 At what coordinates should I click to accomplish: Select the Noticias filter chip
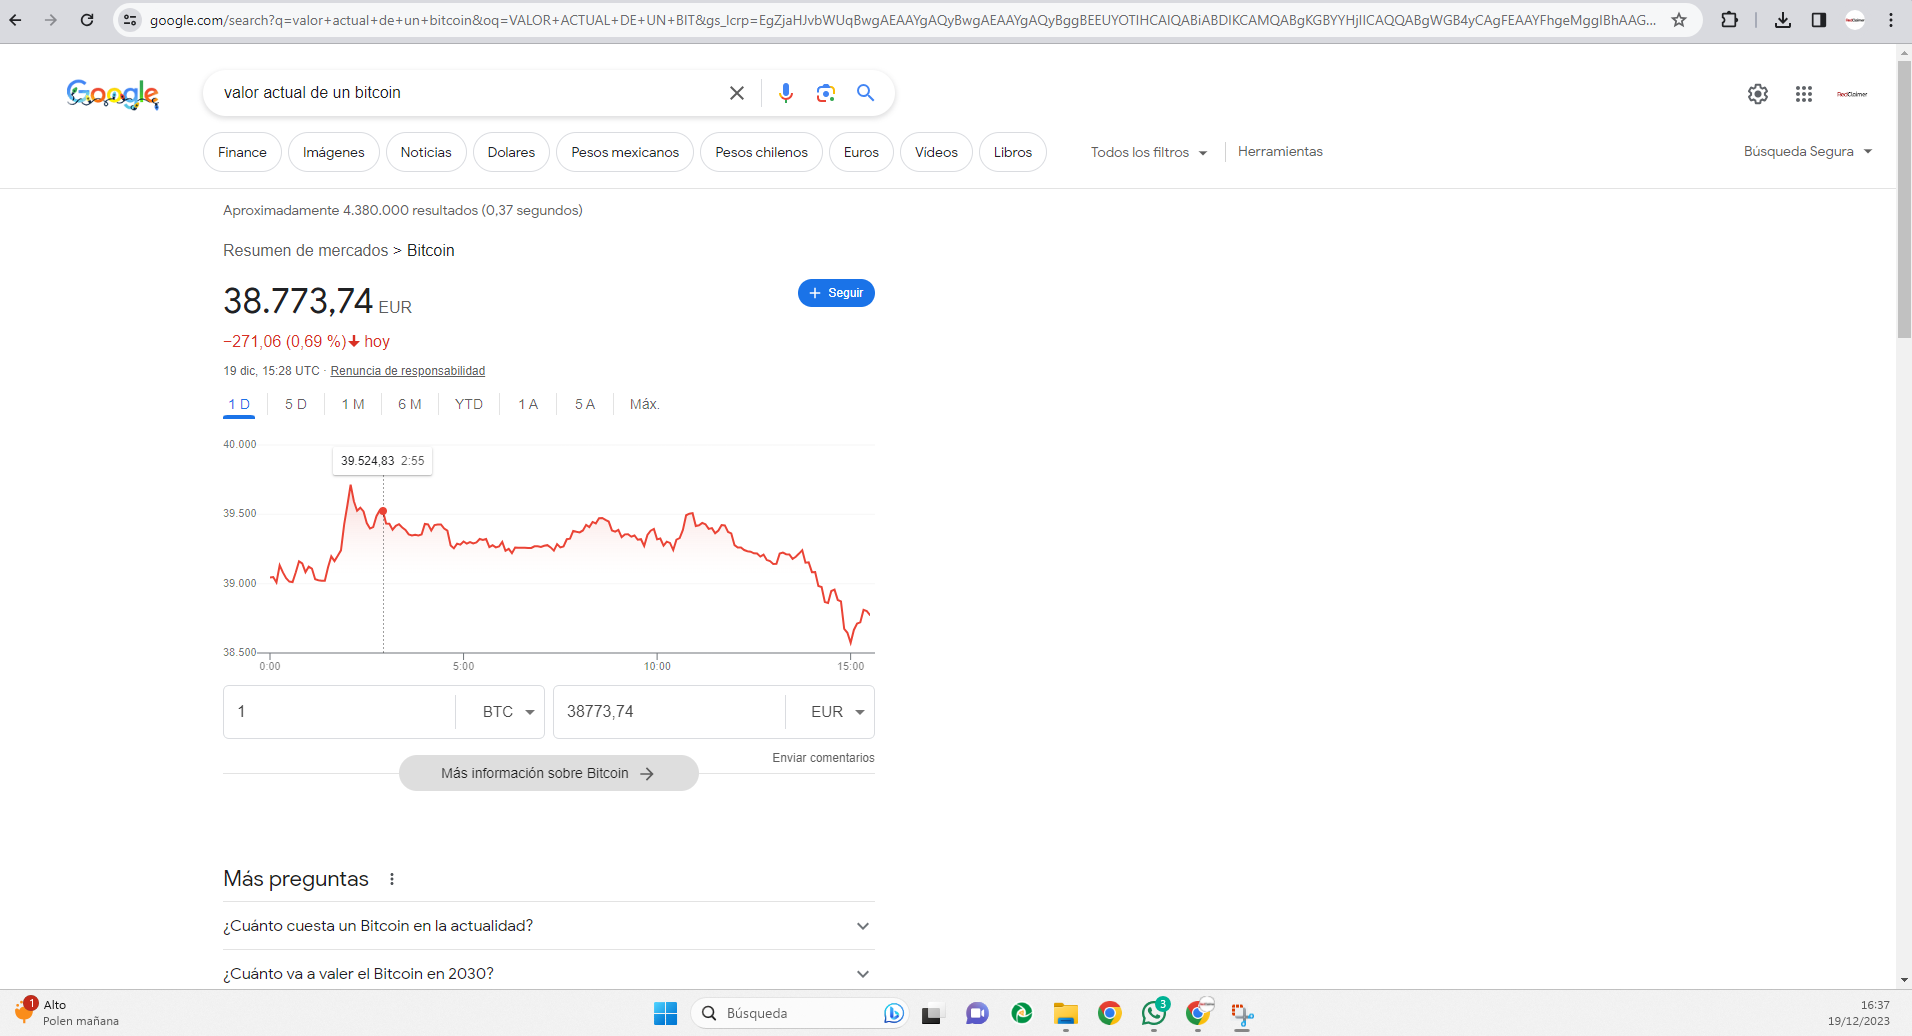click(426, 152)
